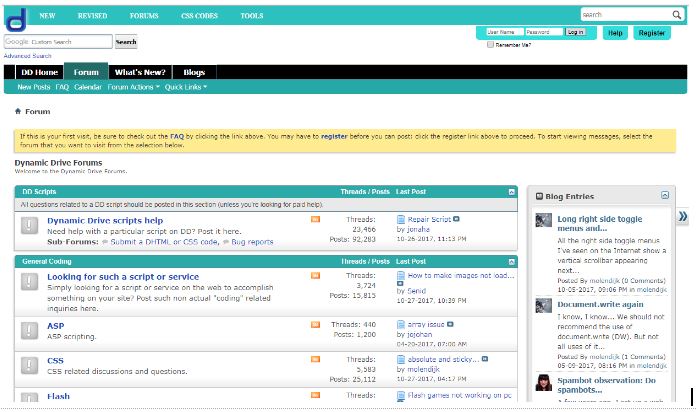Open the Forum Actions dropdown

133,87
